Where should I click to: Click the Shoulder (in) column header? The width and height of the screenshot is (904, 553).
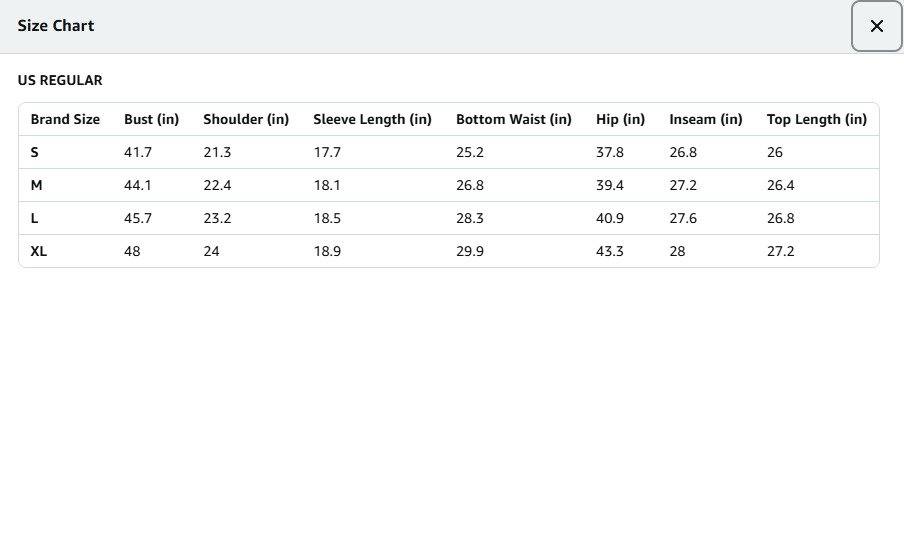pos(246,119)
